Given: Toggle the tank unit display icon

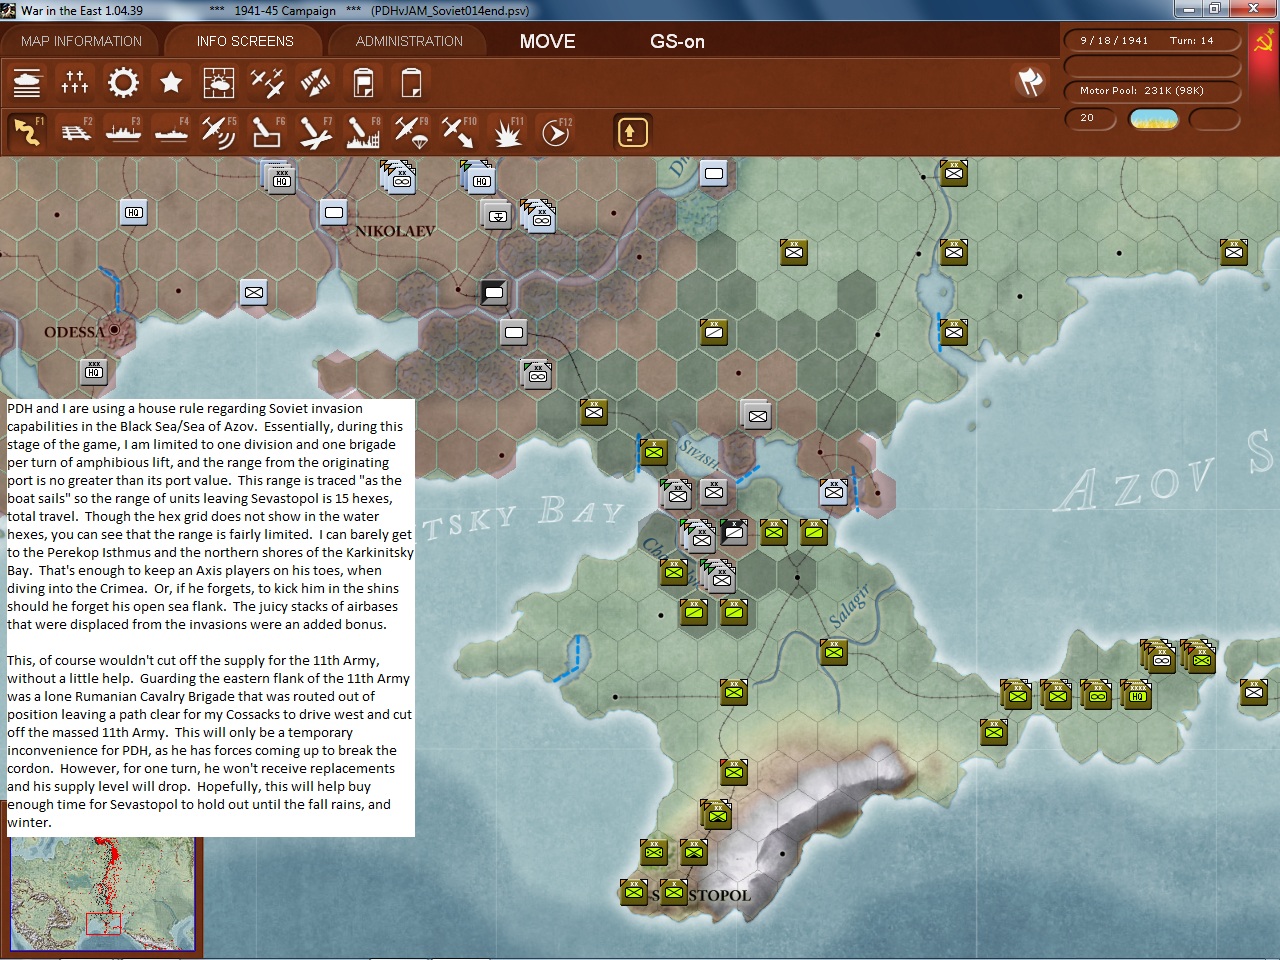Looking at the screenshot, I should pyautogui.click(x=27, y=82).
